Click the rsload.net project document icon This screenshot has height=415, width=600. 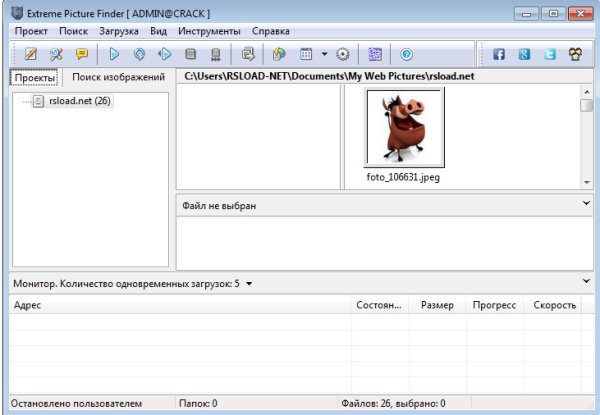[x=38, y=101]
